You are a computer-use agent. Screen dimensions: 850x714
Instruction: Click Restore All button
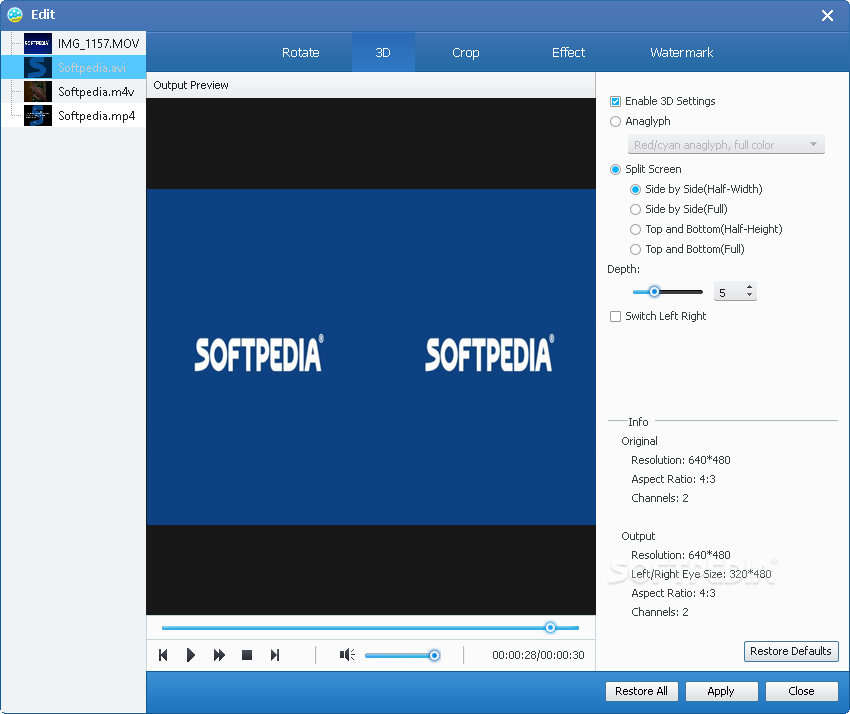641,691
